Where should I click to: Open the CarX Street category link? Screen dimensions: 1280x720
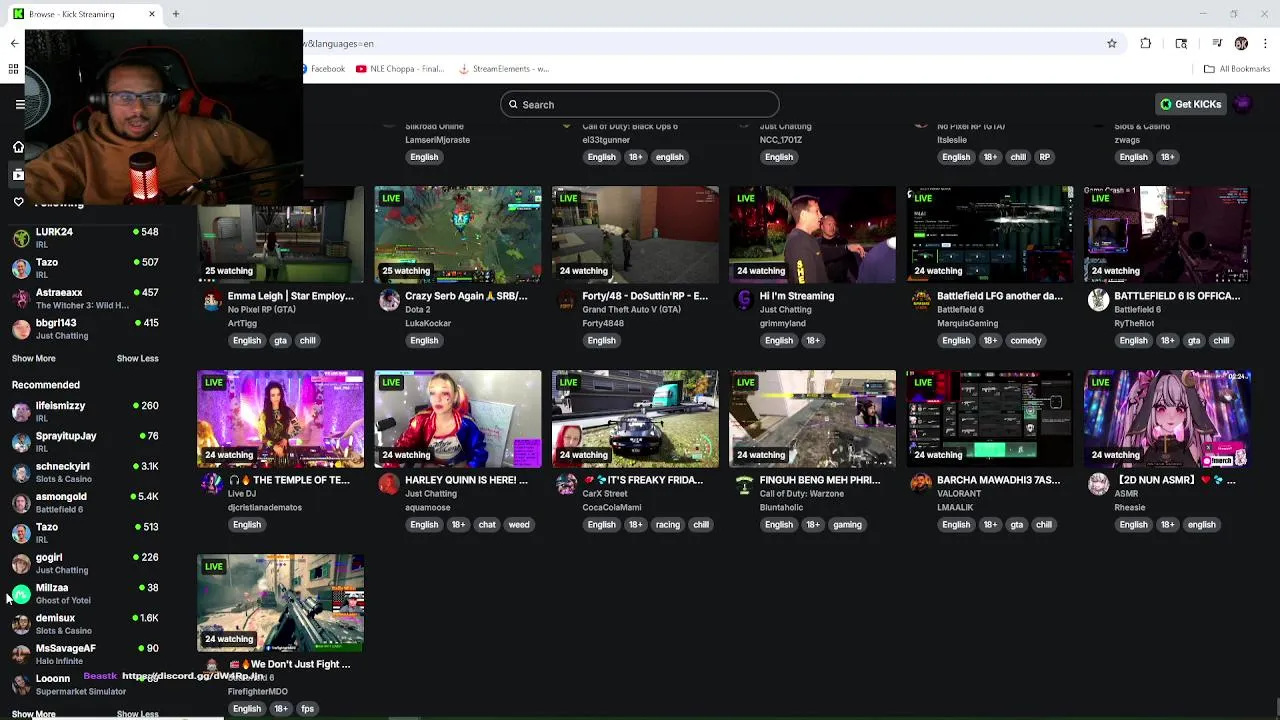605,494
